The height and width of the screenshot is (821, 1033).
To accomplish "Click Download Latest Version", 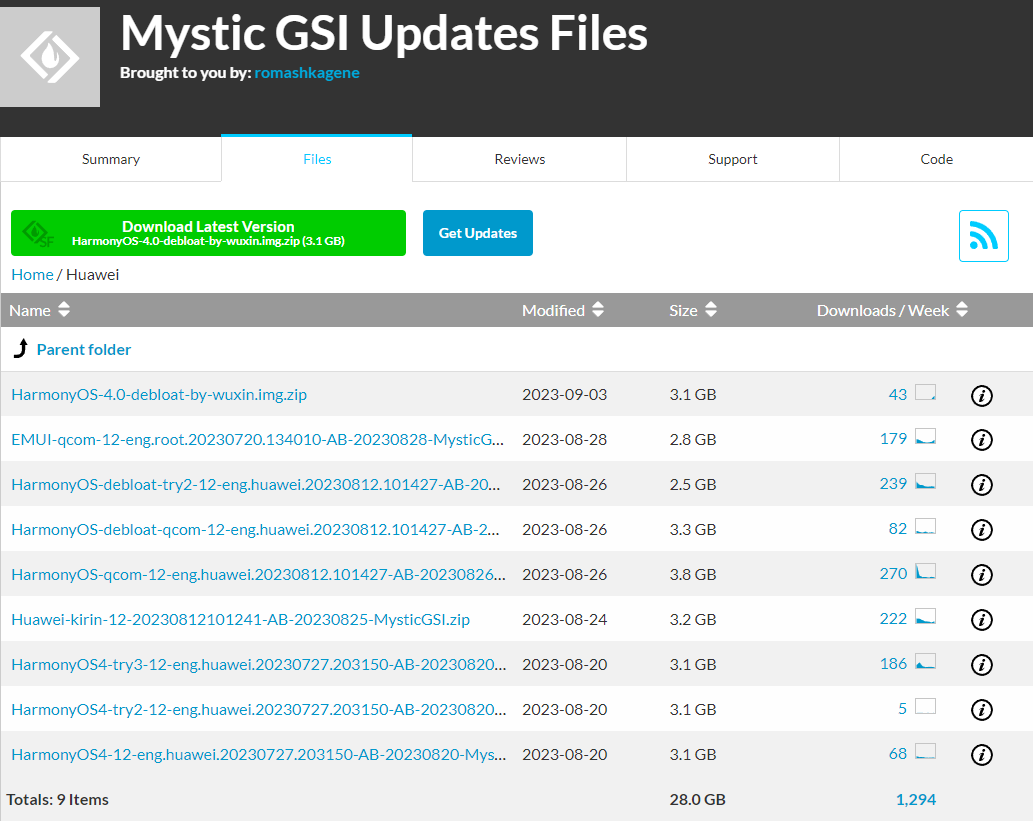I will (x=208, y=232).
